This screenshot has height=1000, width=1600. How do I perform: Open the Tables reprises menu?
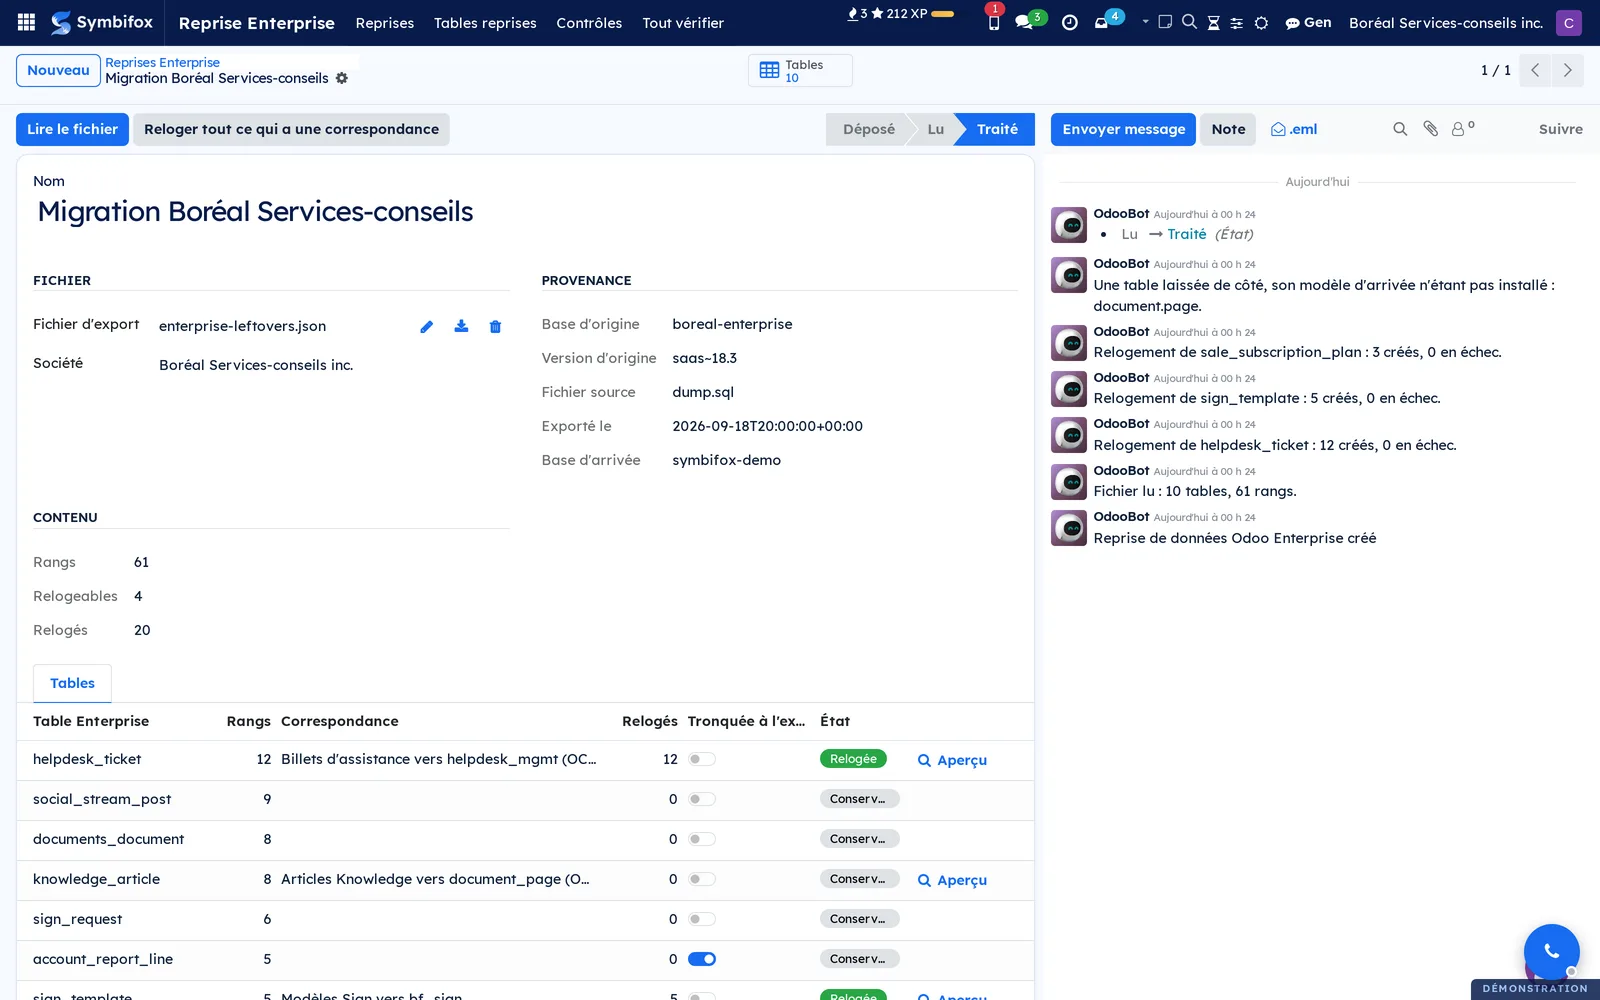click(485, 22)
